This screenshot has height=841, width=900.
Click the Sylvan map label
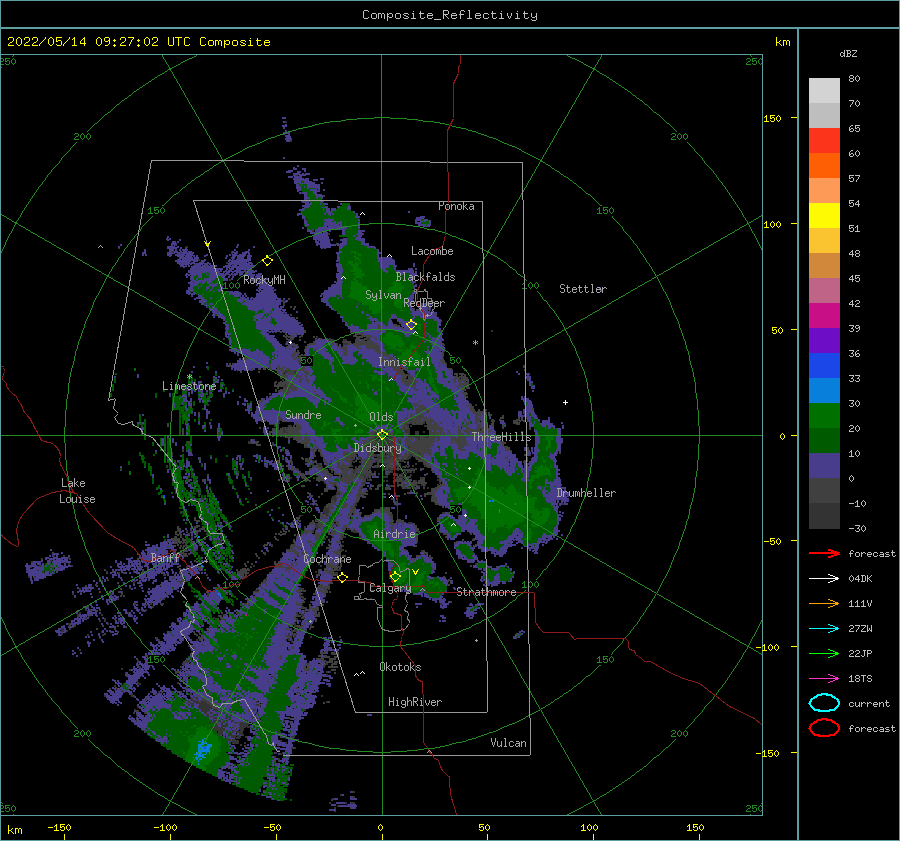(383, 295)
